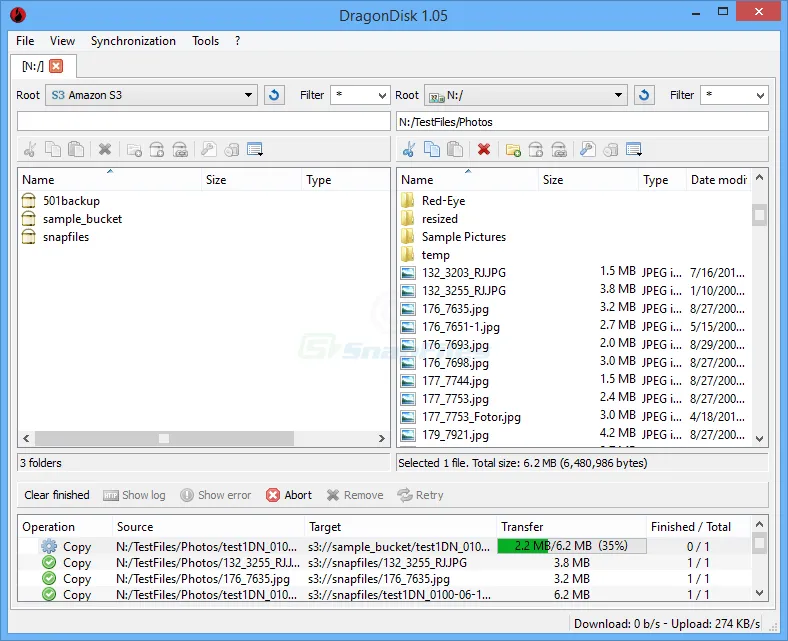This screenshot has width=788, height=641.
Task: Click Create bucket icon in left toolbar
Action: pyautogui.click(x=157, y=149)
